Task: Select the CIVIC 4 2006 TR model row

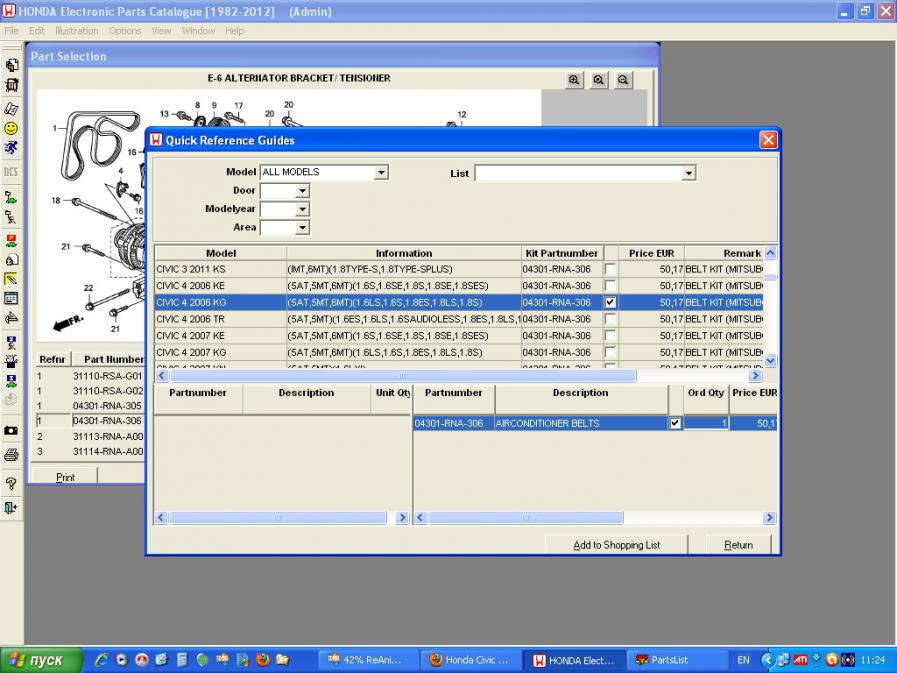Action: 459,319
